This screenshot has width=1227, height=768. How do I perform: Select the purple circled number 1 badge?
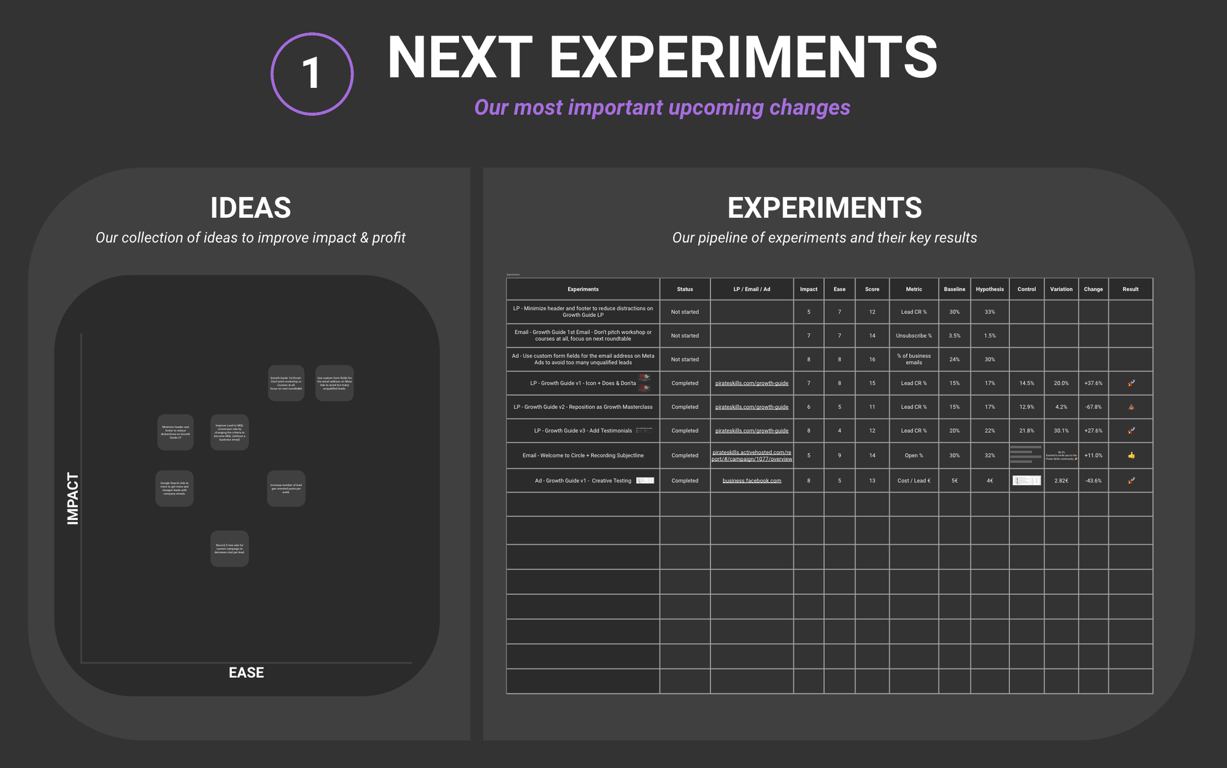click(312, 74)
